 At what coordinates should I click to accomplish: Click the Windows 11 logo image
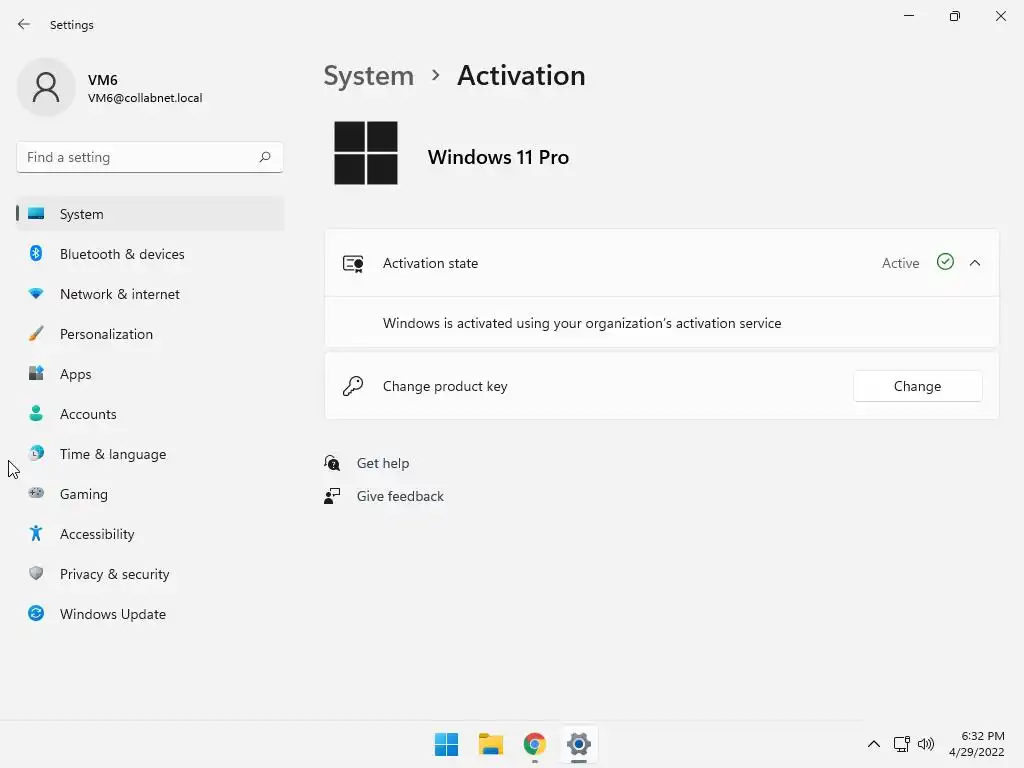(x=366, y=153)
